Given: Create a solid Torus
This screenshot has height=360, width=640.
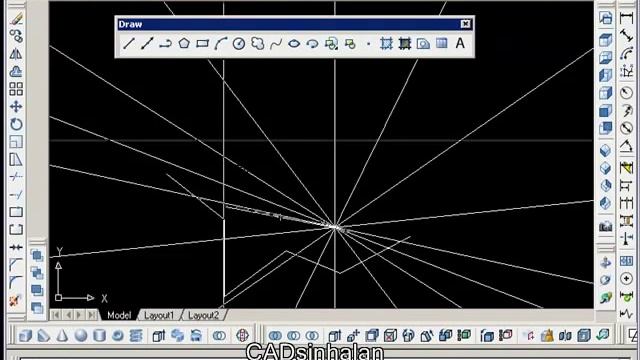Looking at the screenshot, I should click(118, 336).
